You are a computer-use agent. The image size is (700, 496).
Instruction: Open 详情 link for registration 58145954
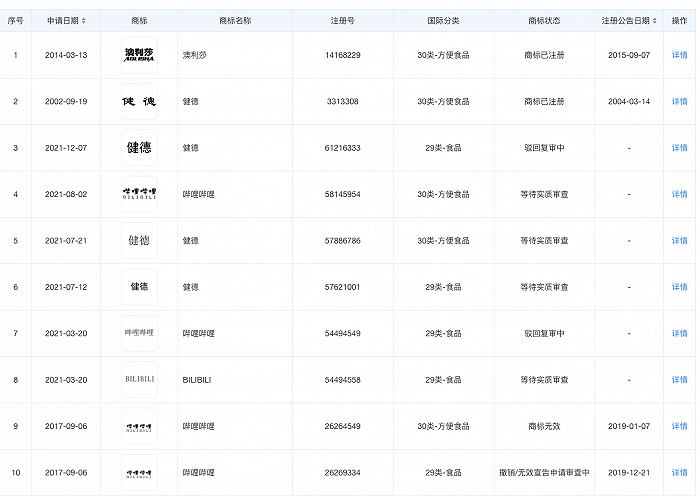tap(679, 194)
